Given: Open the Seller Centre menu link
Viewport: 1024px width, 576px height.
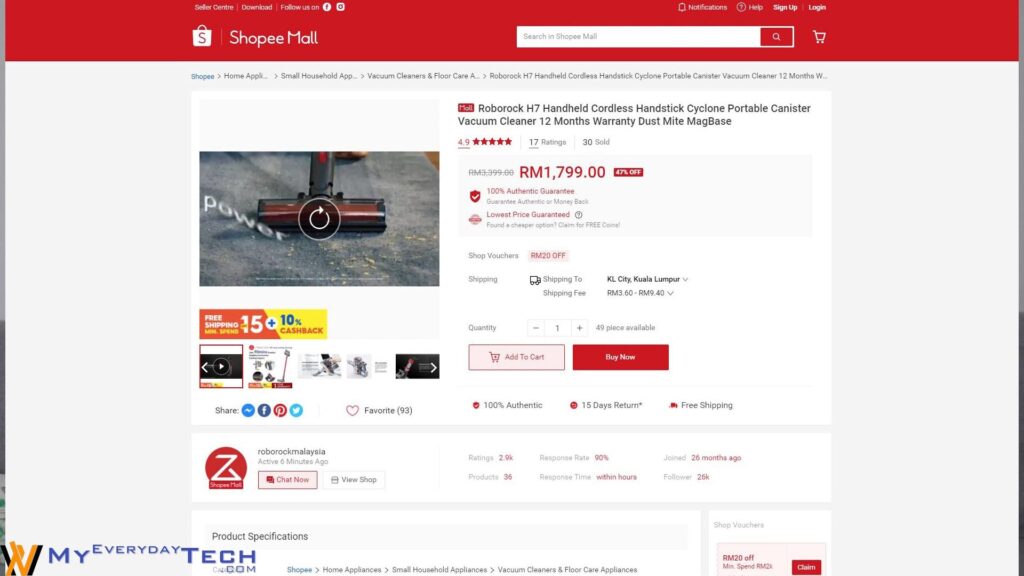Looking at the screenshot, I should click(x=214, y=7).
